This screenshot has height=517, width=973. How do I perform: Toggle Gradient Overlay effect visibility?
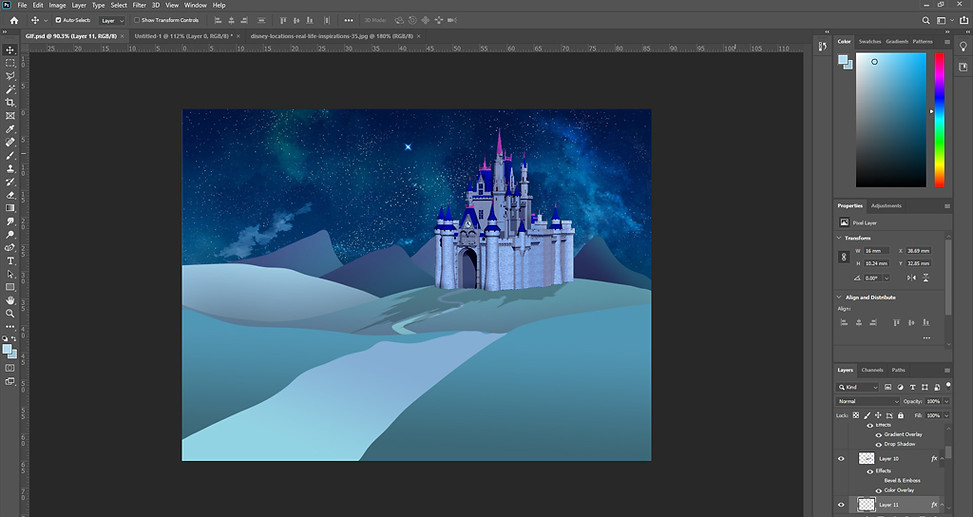(879, 434)
